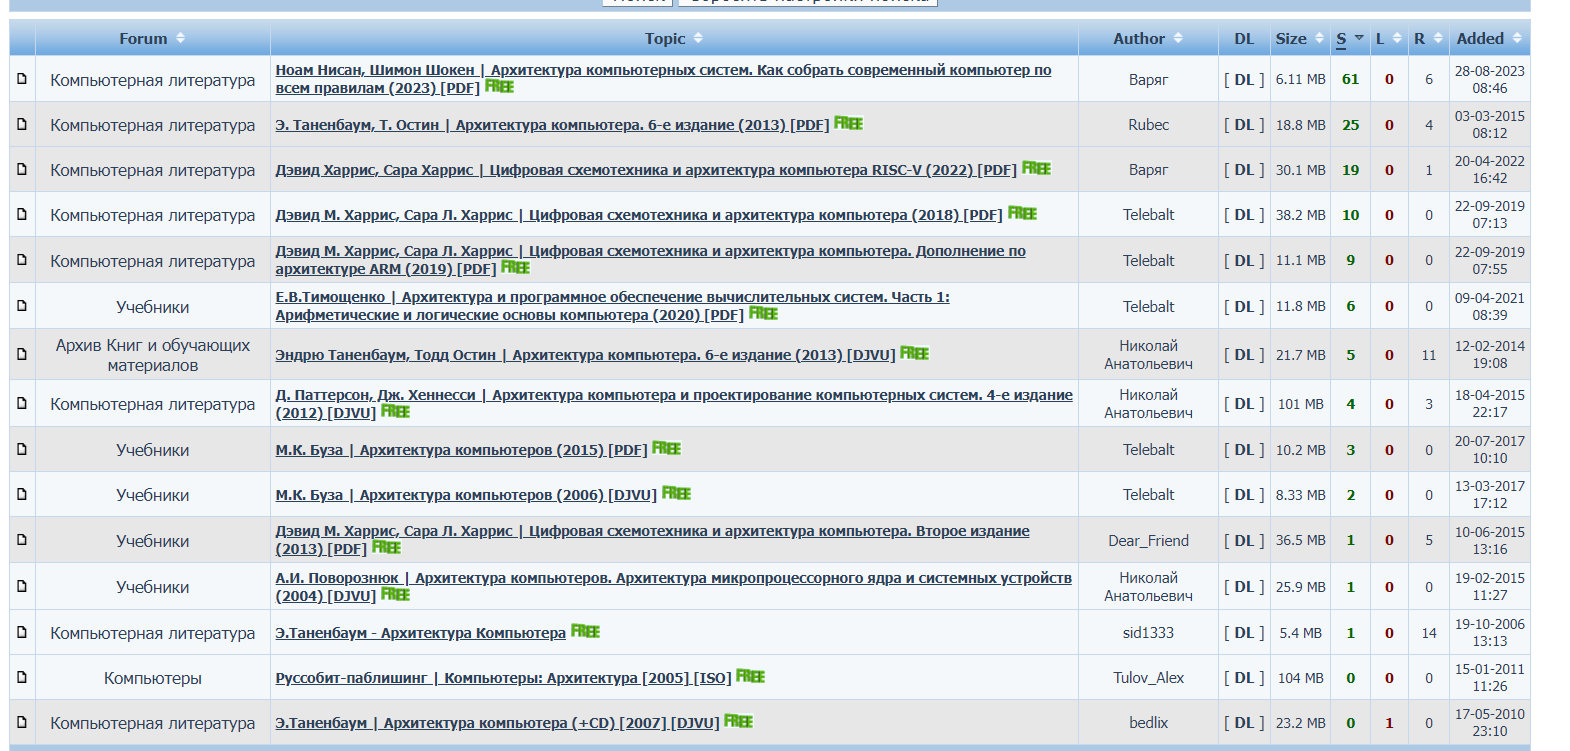1570x751 pixels.
Task: Click DL for the 38.2 MB Харрис 2018 torrent
Action: (1244, 215)
